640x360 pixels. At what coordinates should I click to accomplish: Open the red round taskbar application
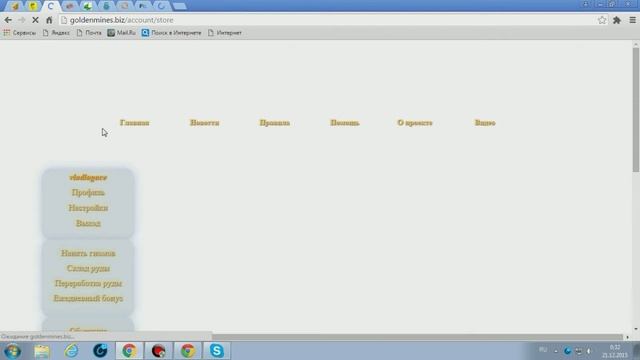pos(158,351)
